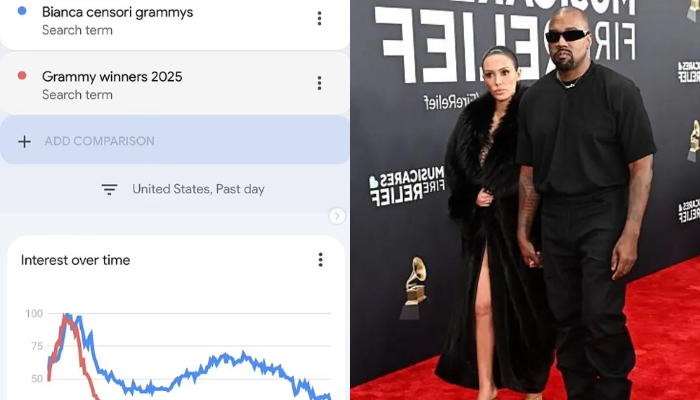Click the blue trend line peak on chart

68,316
